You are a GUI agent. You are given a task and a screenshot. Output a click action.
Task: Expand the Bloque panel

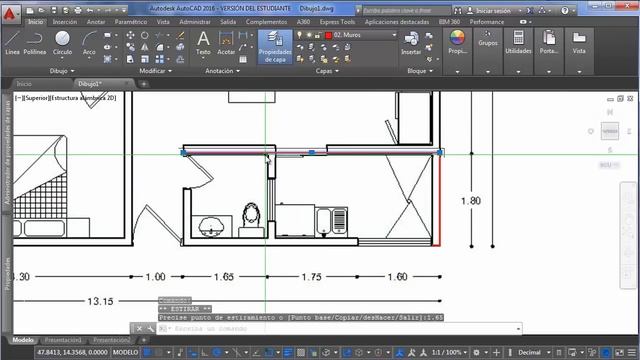pyautogui.click(x=420, y=71)
